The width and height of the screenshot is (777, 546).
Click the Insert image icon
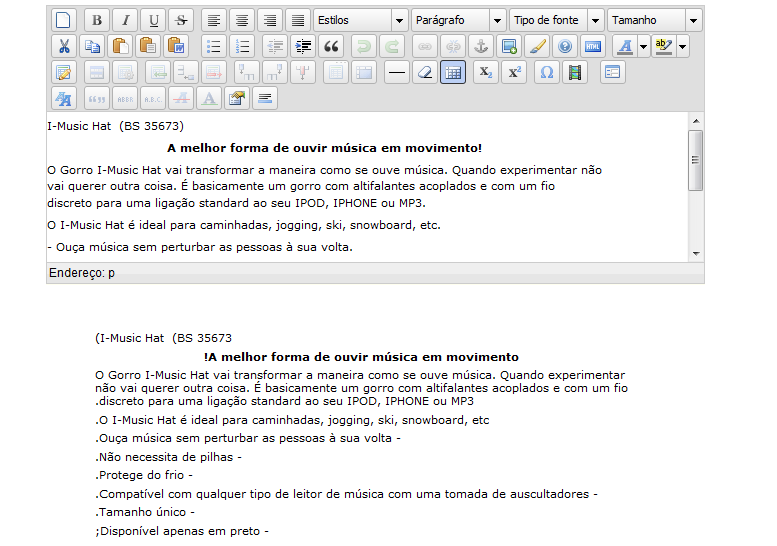click(509, 47)
